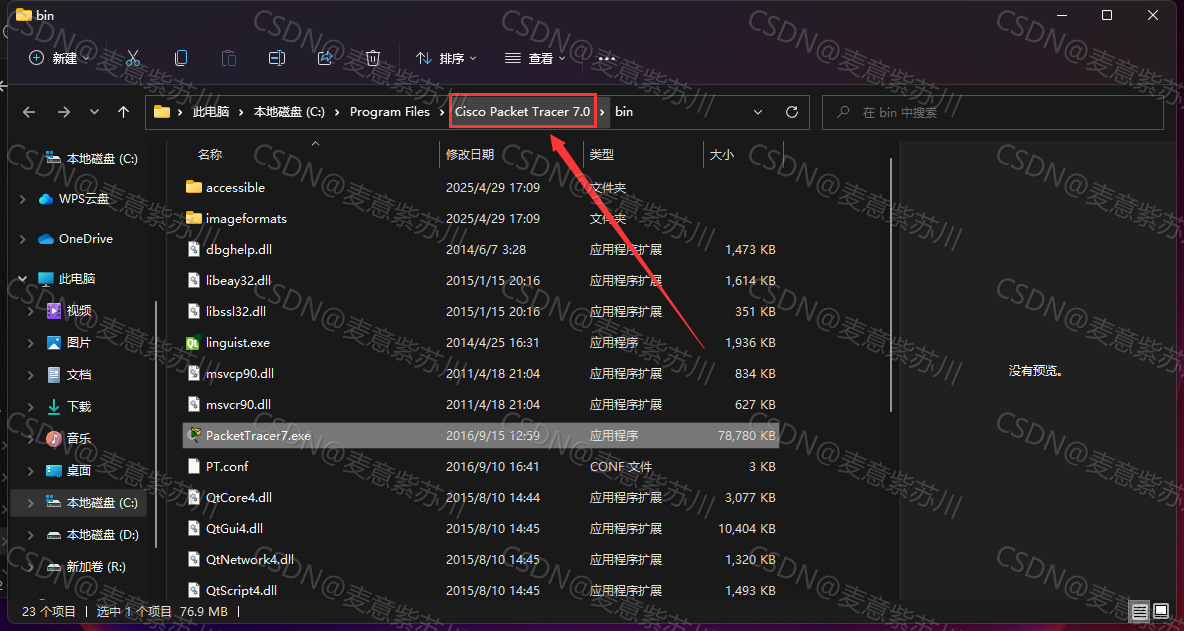Open the 排序 sort dropdown
Viewport: 1184px width, 631px height.
446,58
